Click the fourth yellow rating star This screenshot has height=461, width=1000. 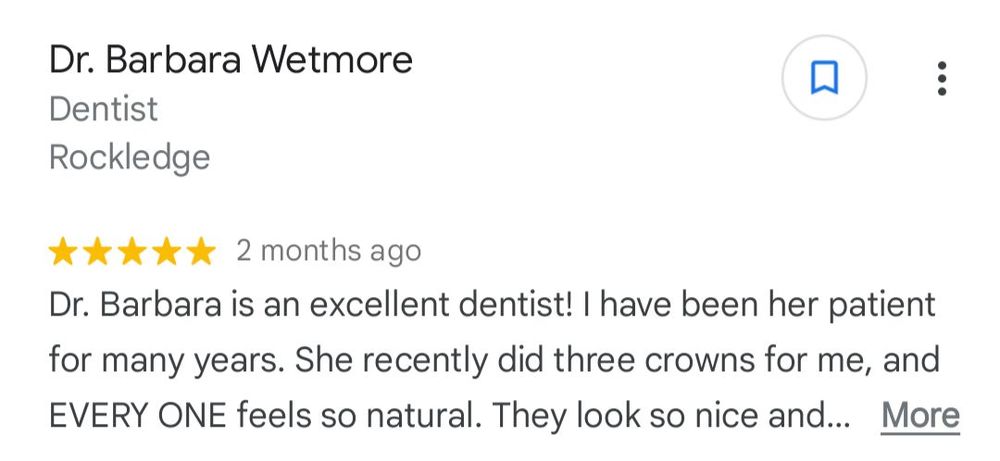(x=165, y=251)
